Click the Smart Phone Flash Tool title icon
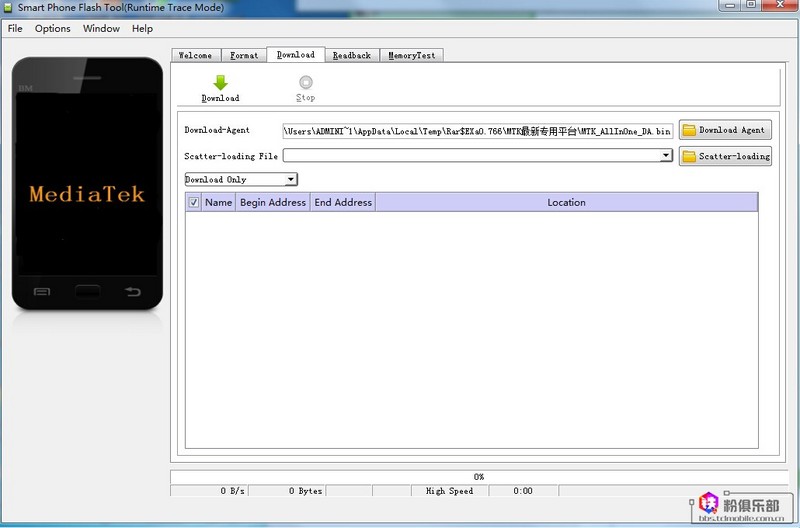The width and height of the screenshot is (800, 528). pyautogui.click(x=7, y=8)
